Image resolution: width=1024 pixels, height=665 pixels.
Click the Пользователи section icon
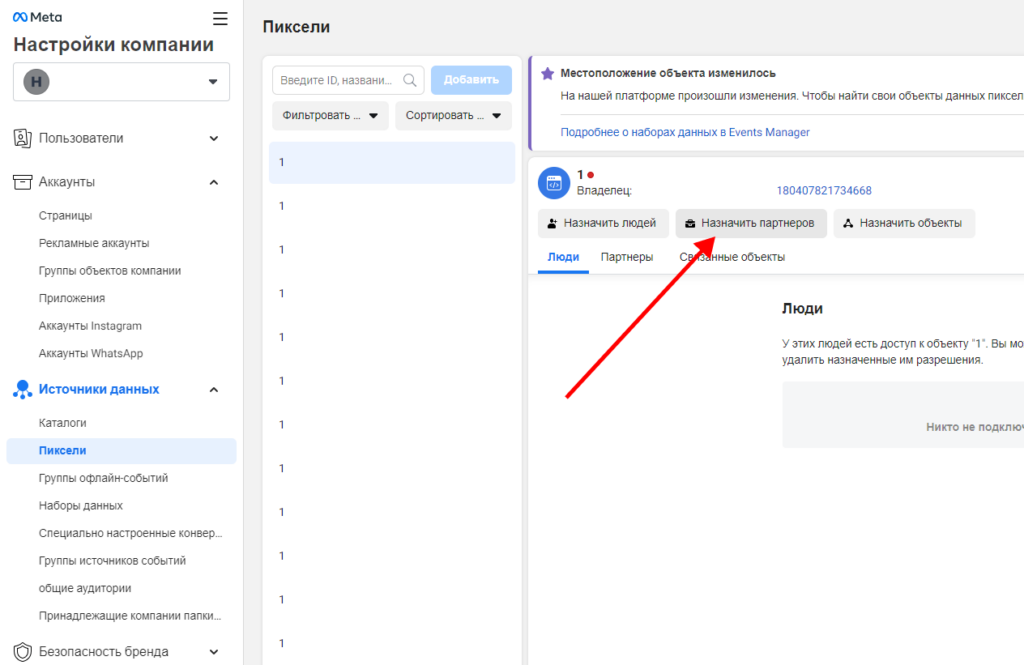pyautogui.click(x=22, y=138)
